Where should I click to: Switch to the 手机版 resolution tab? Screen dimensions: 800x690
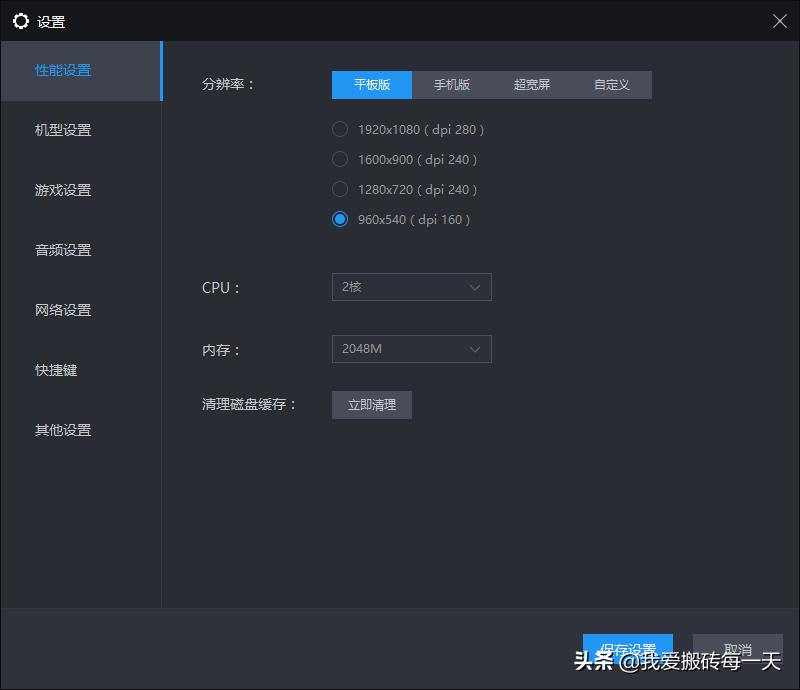(453, 85)
